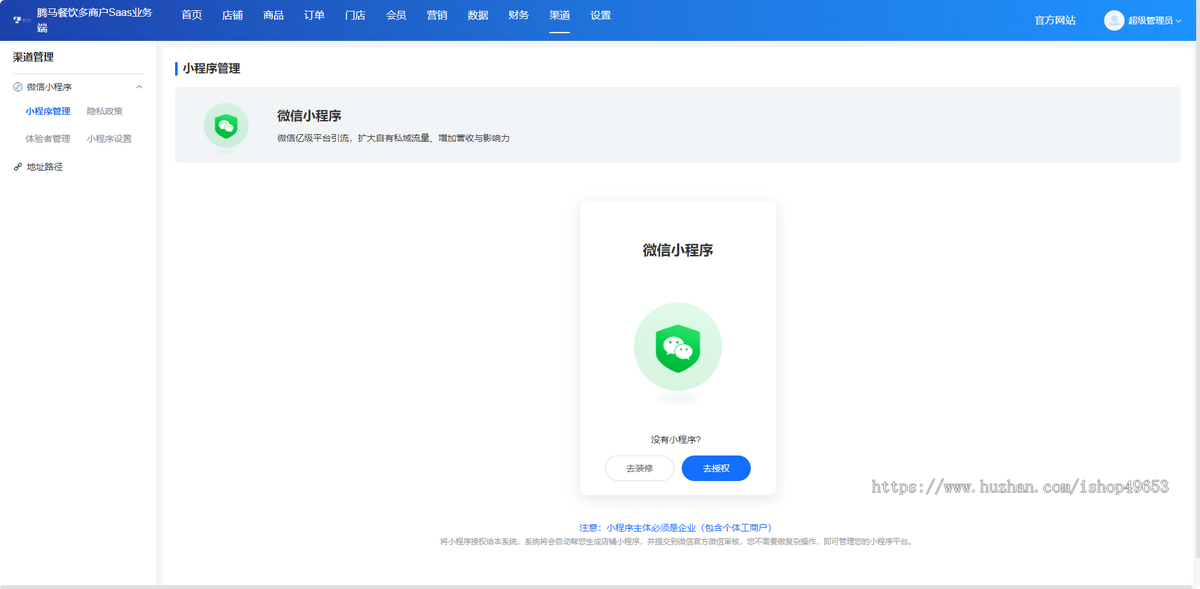Click the app logo icon in header

tap(20, 20)
